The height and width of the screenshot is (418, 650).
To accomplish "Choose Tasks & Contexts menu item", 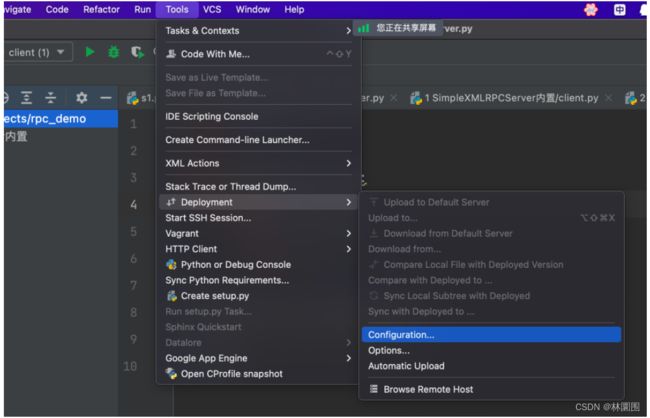I will pos(258,31).
